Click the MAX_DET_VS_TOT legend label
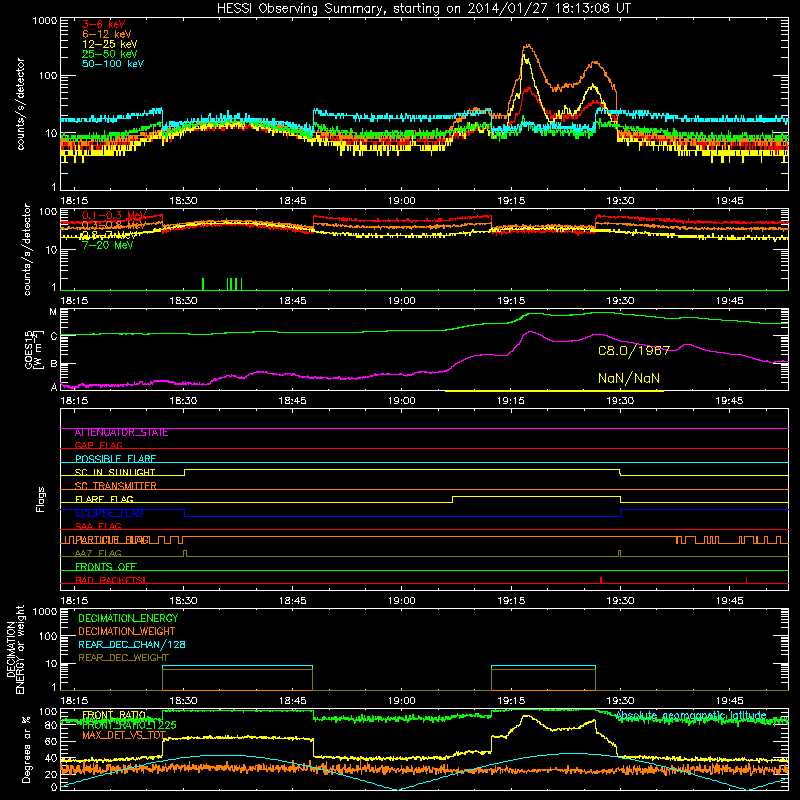The width and height of the screenshot is (800, 800). tap(124, 735)
